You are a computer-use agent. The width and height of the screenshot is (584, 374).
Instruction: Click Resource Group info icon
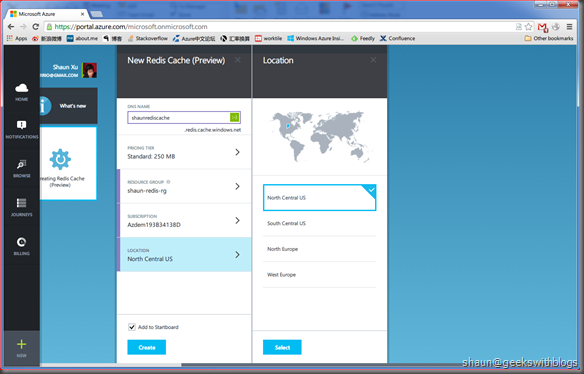(168, 182)
